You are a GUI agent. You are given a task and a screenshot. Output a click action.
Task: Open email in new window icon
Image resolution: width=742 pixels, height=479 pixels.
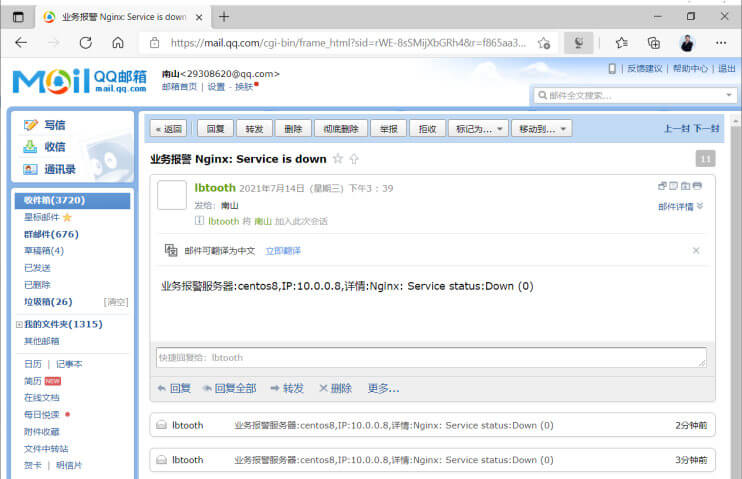662,186
